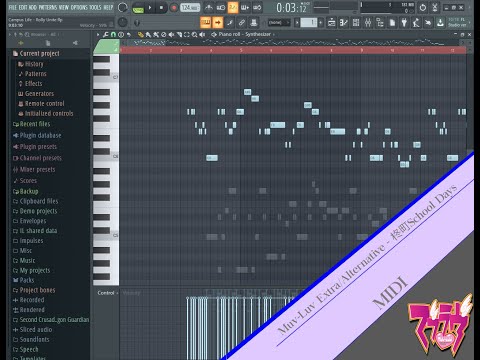Viewport: 480px width, 360px height.
Task: Toggle the green magnet snap icon
Action: [x=113, y=34]
